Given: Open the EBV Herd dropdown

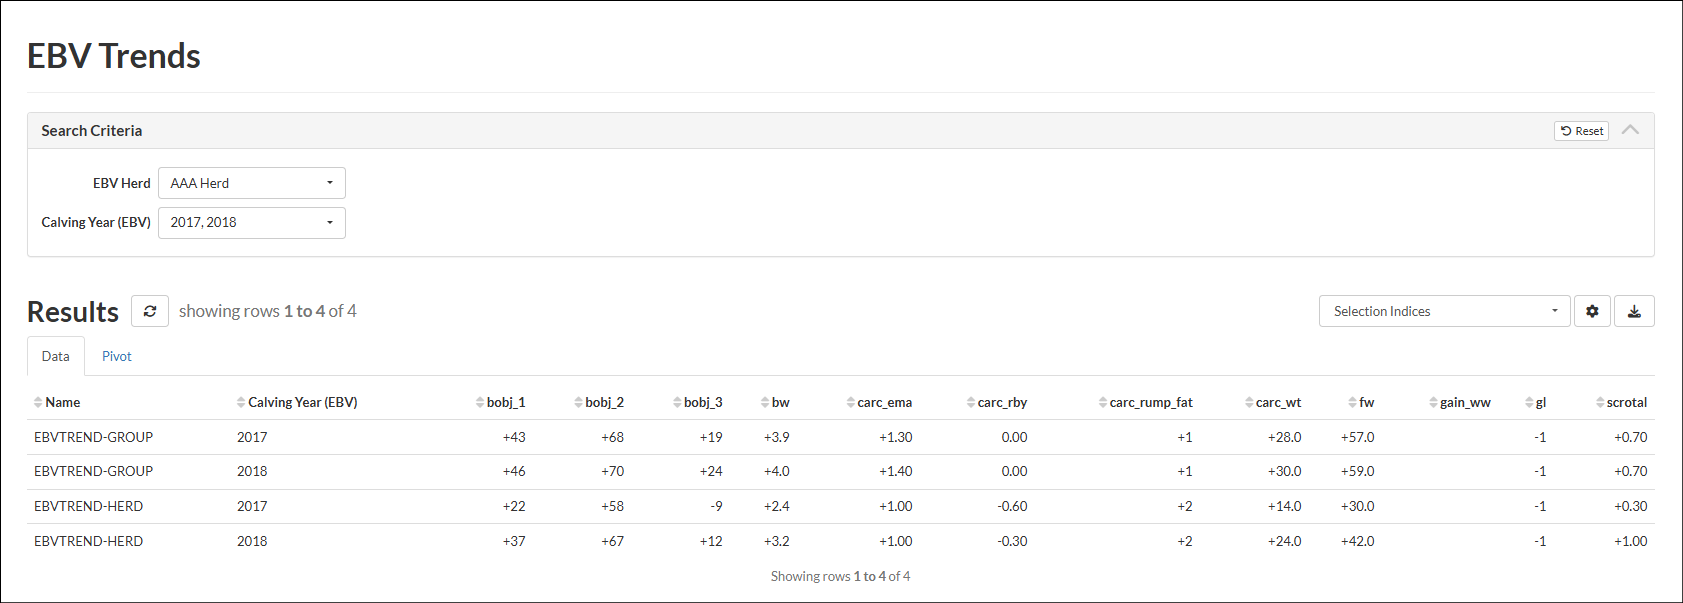Looking at the screenshot, I should point(252,183).
